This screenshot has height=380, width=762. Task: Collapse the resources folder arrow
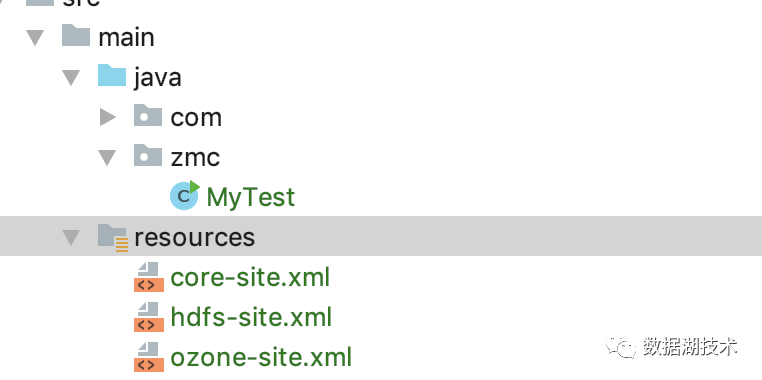(71, 238)
